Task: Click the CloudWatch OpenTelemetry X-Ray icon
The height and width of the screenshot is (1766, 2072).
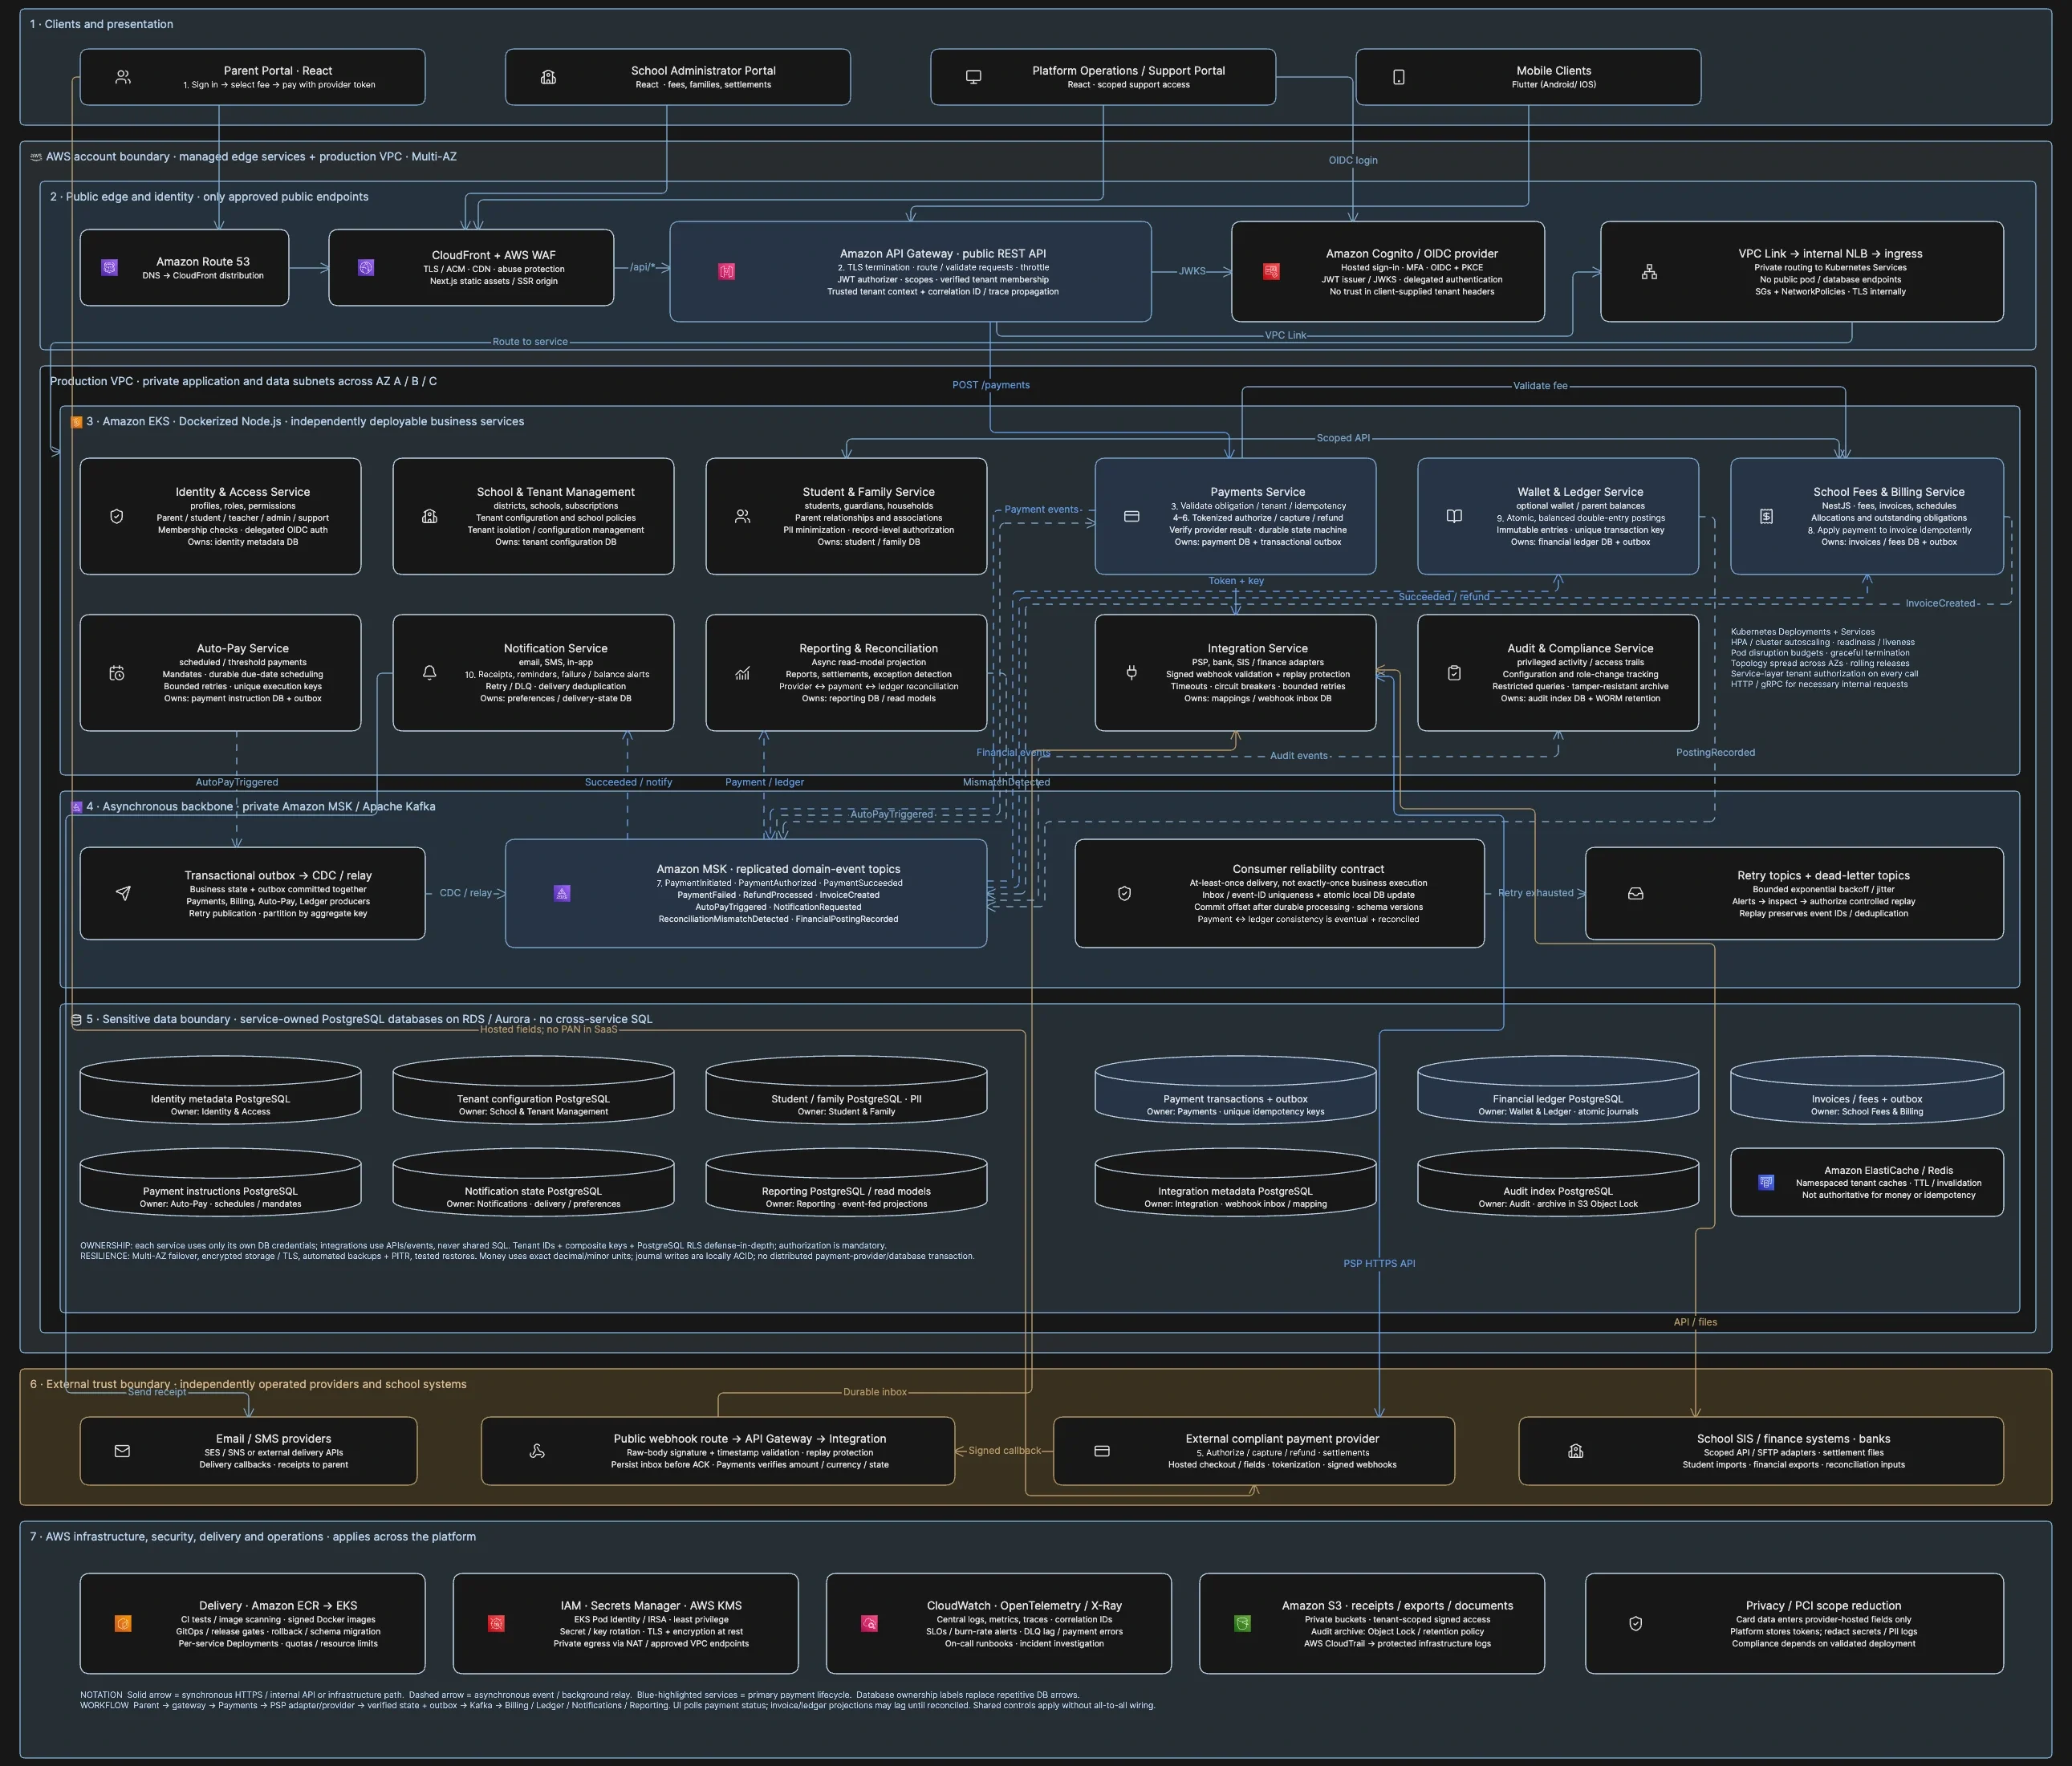Action: (x=869, y=1623)
